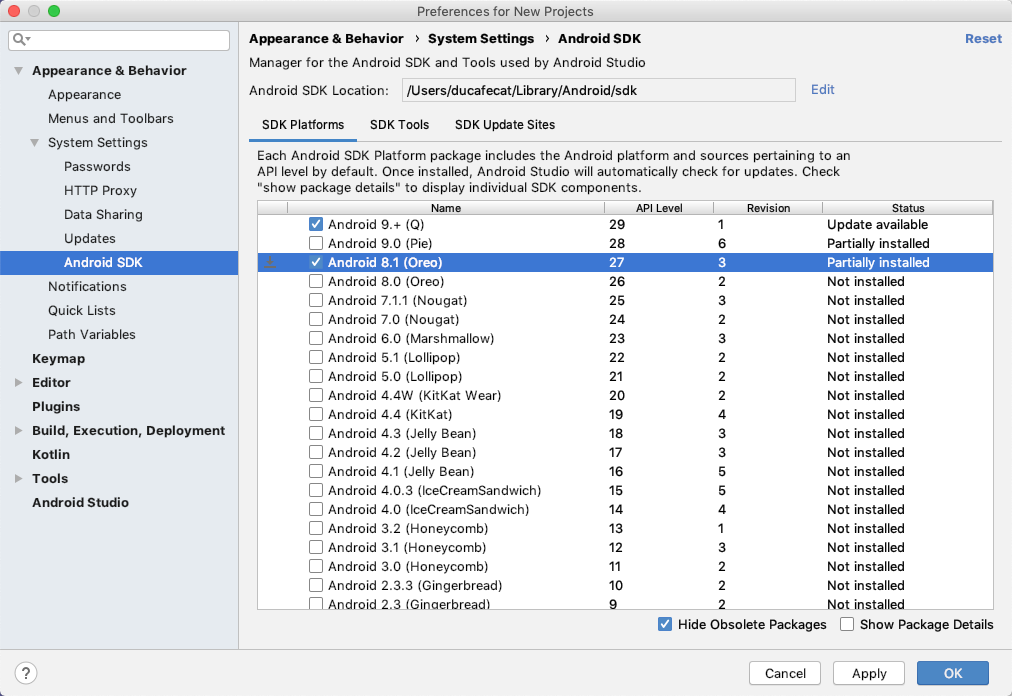Click the Edit link for SDK location

pos(822,90)
